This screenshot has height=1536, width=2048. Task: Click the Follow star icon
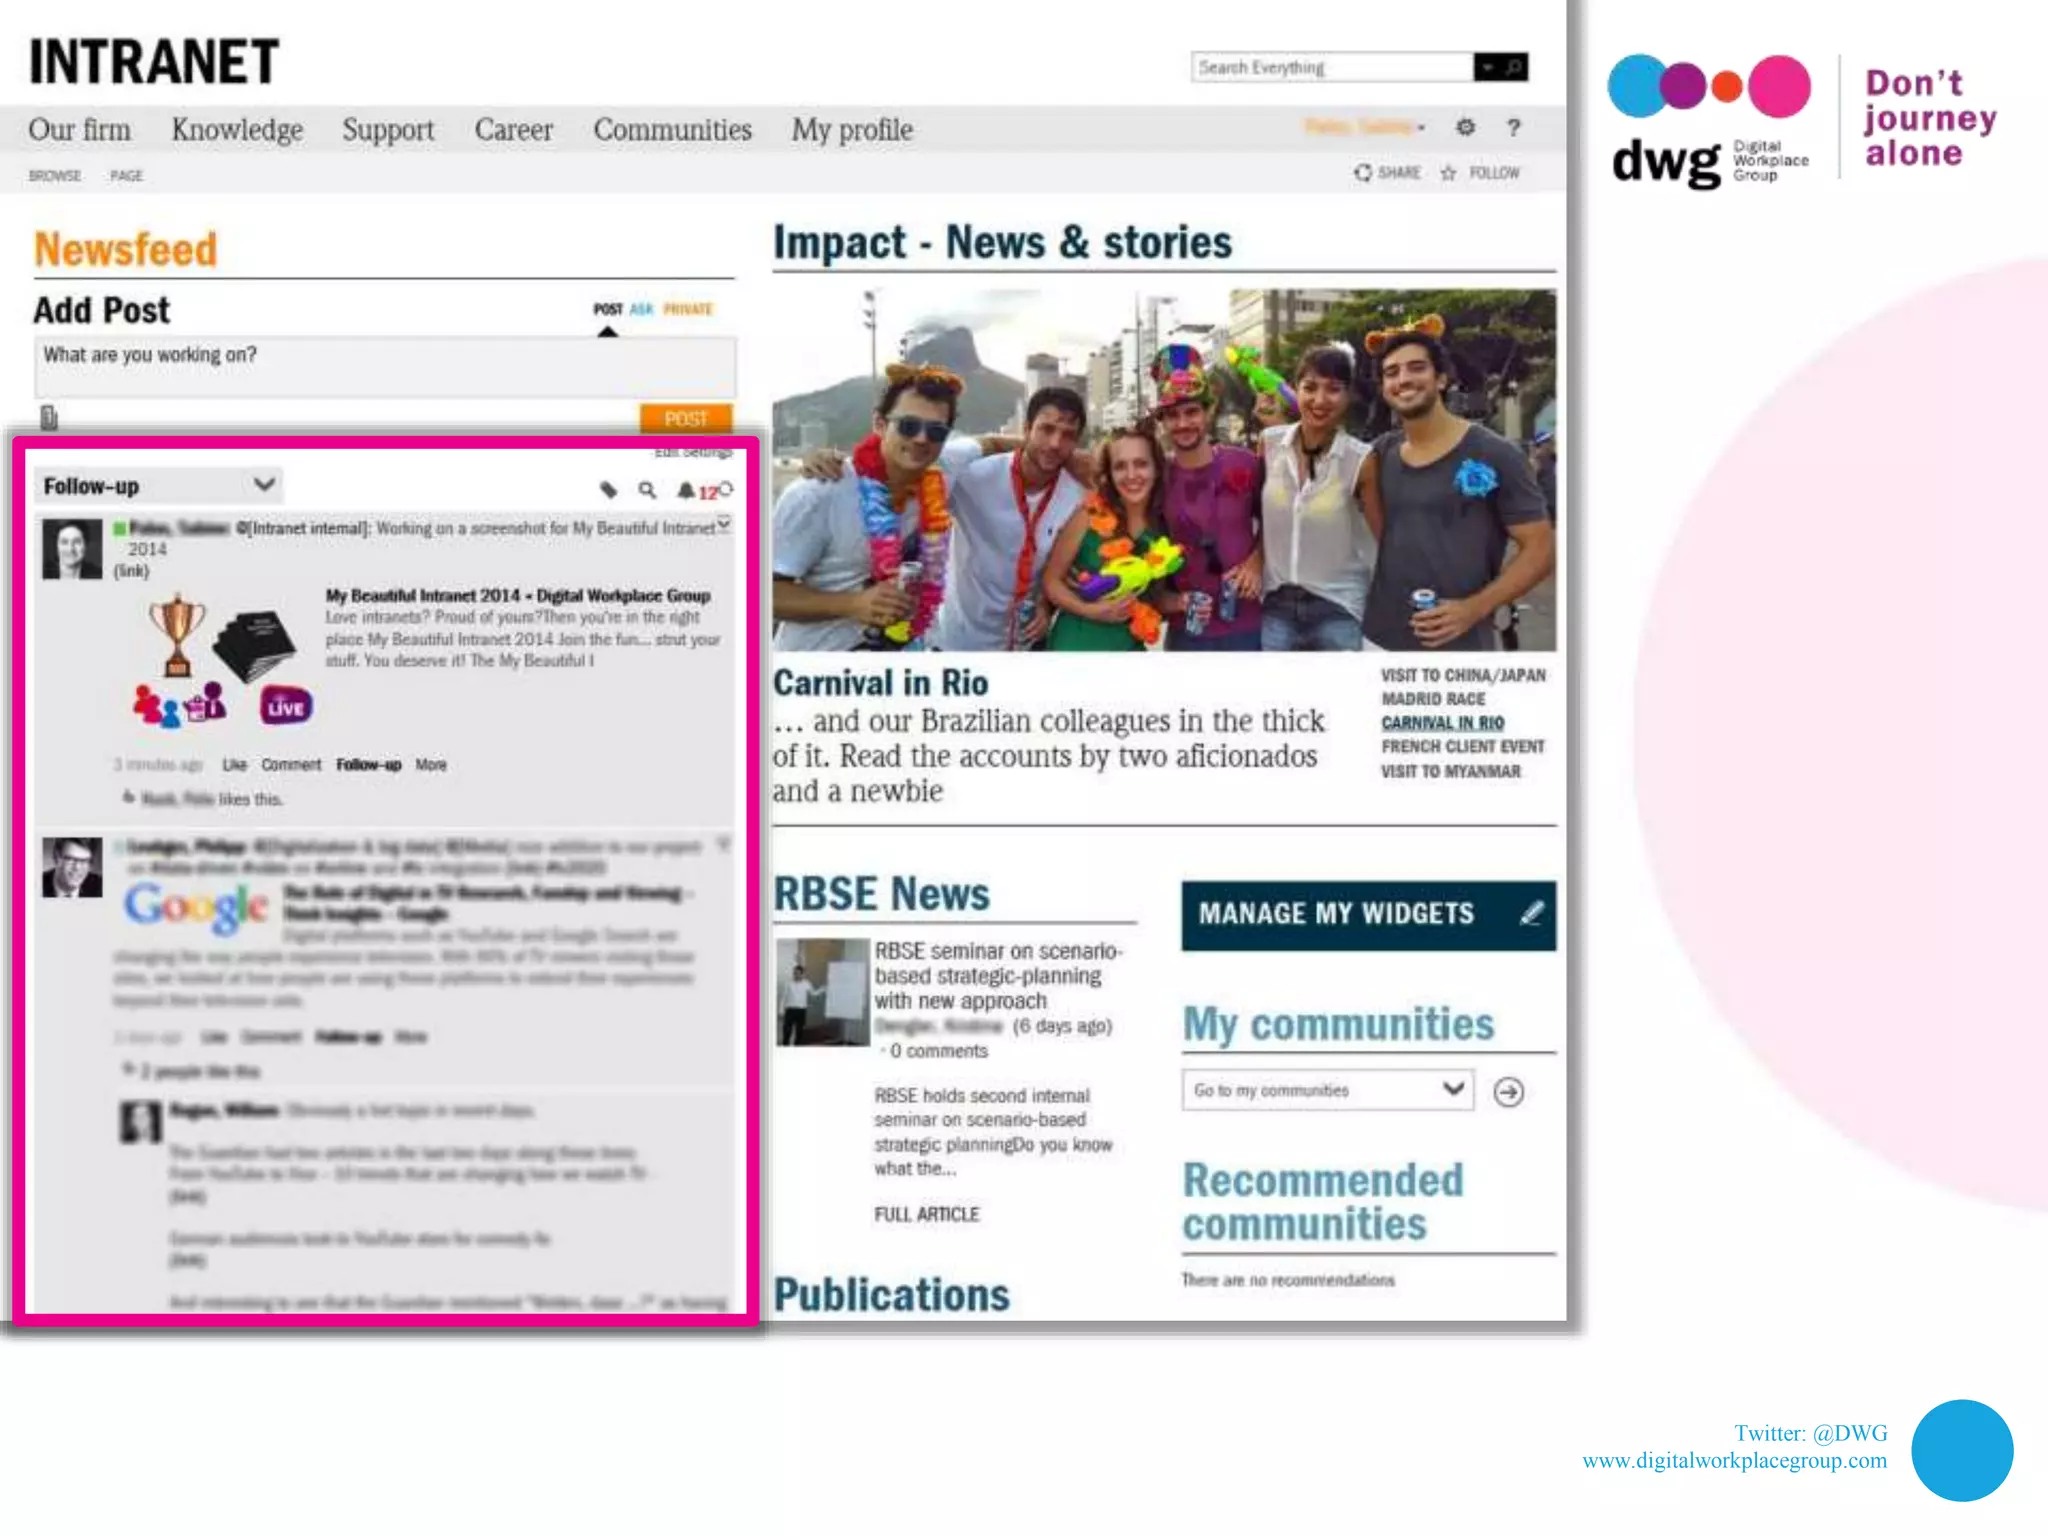[x=1448, y=173]
